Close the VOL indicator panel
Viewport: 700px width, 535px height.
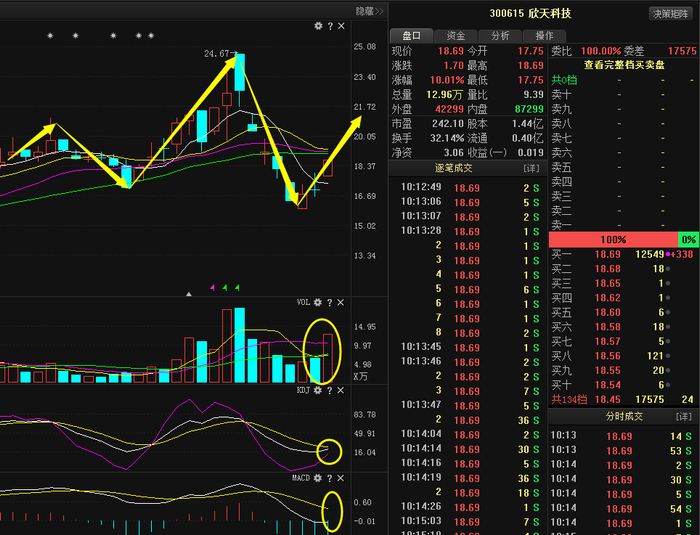tap(341, 302)
